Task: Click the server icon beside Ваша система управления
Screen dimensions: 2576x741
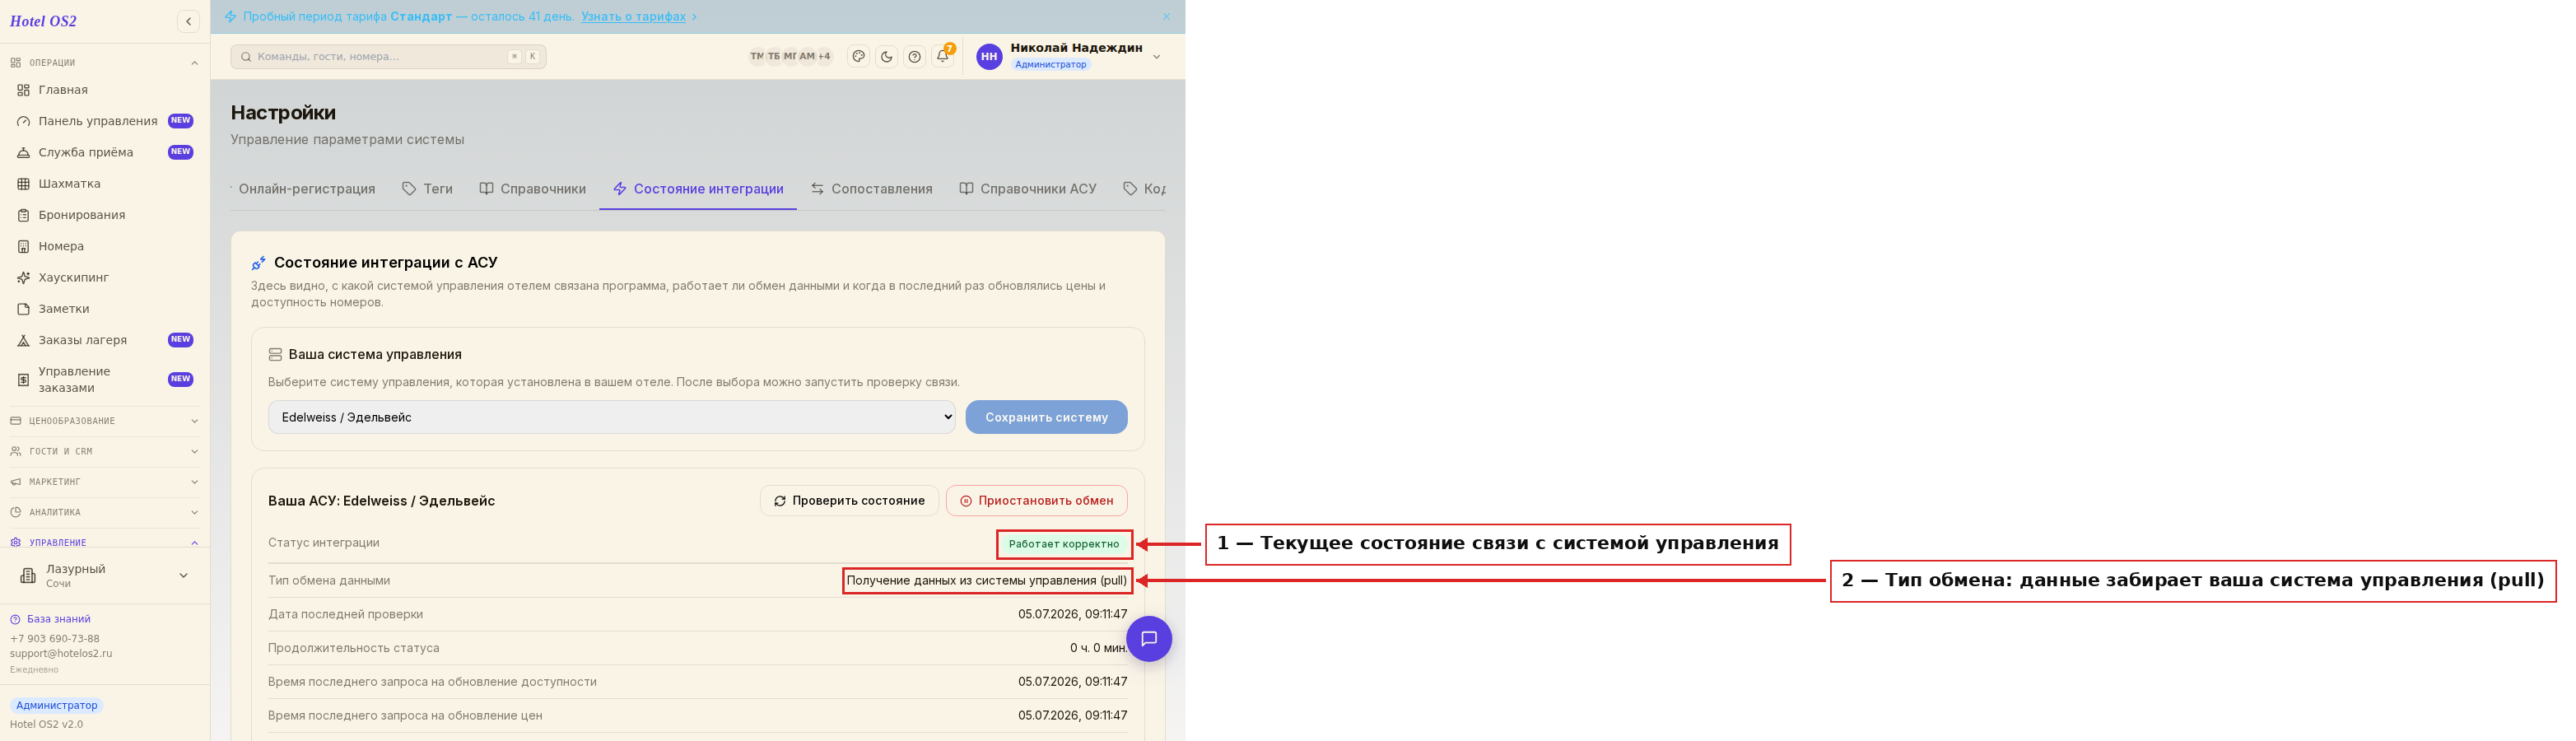Action: coord(275,355)
